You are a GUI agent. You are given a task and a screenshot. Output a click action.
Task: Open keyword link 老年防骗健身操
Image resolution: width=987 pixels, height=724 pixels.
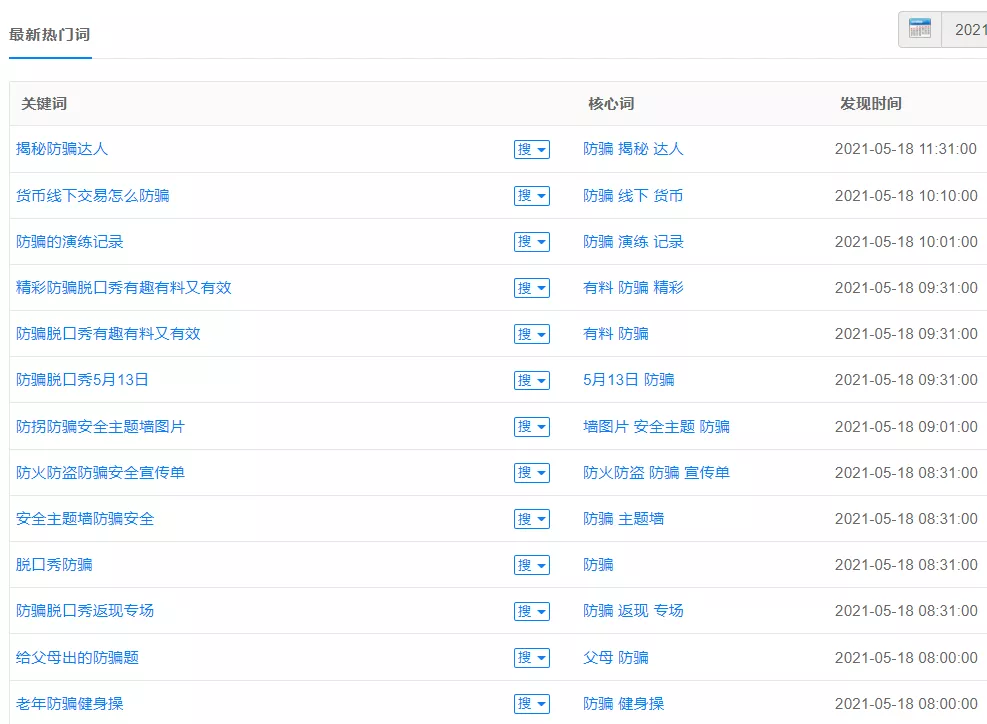pos(70,704)
